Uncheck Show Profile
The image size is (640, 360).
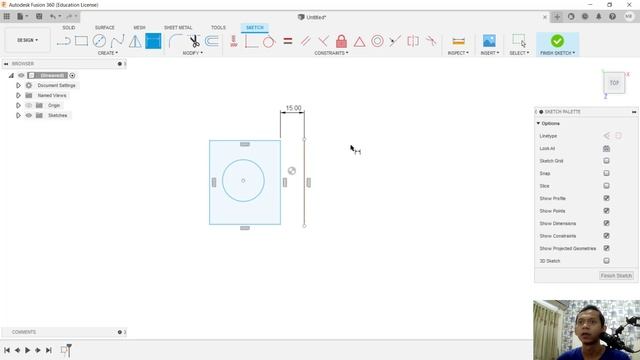click(x=606, y=198)
